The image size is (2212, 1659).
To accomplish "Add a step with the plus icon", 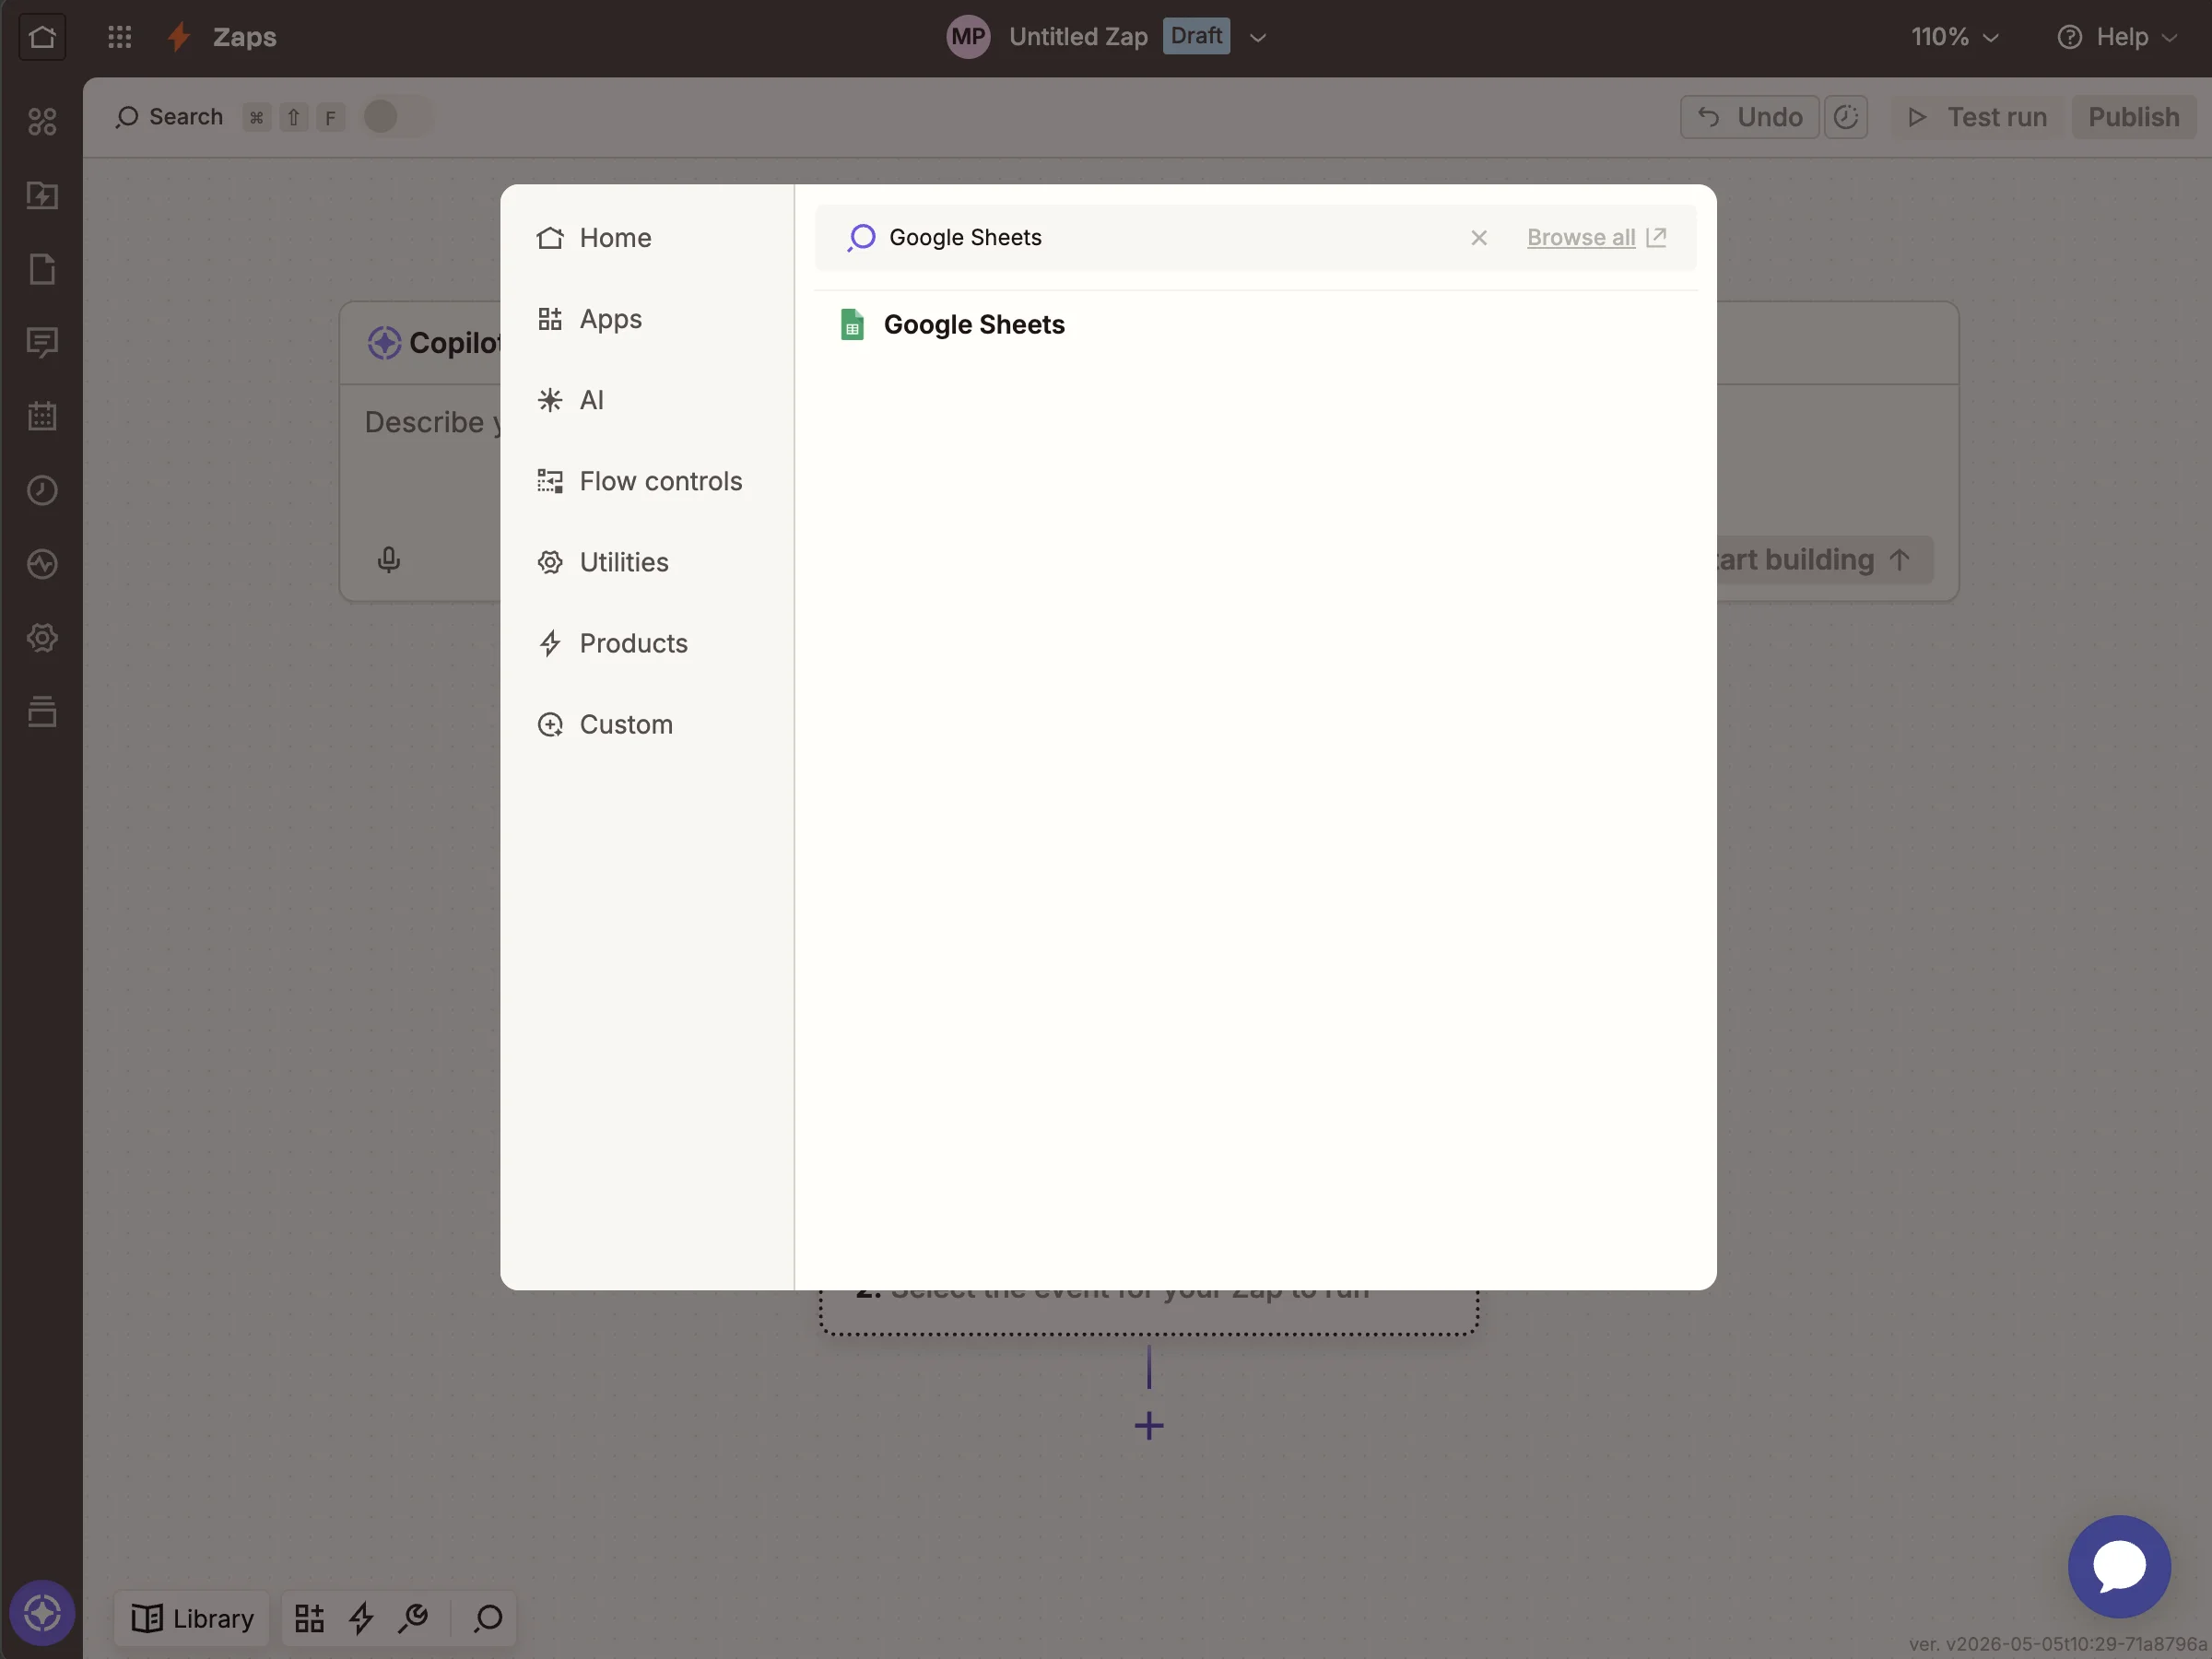I will tap(1149, 1425).
